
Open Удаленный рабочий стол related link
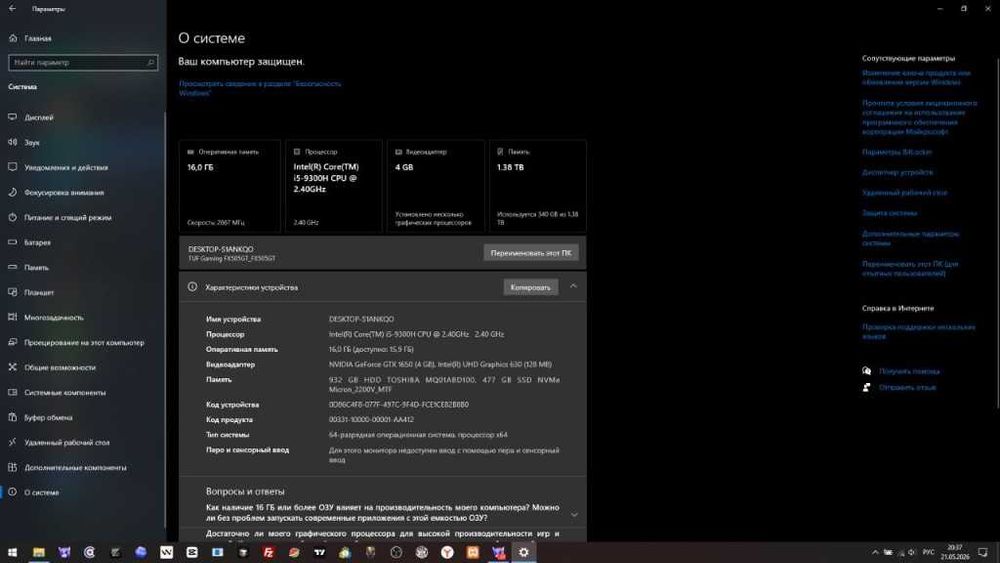pos(904,193)
